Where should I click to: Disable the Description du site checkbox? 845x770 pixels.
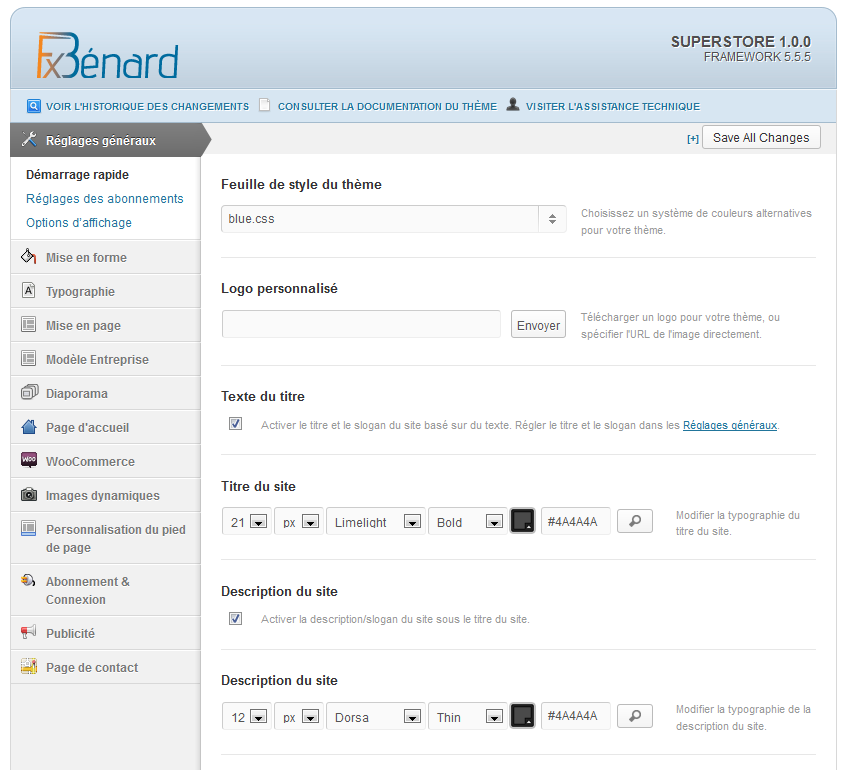coord(235,619)
